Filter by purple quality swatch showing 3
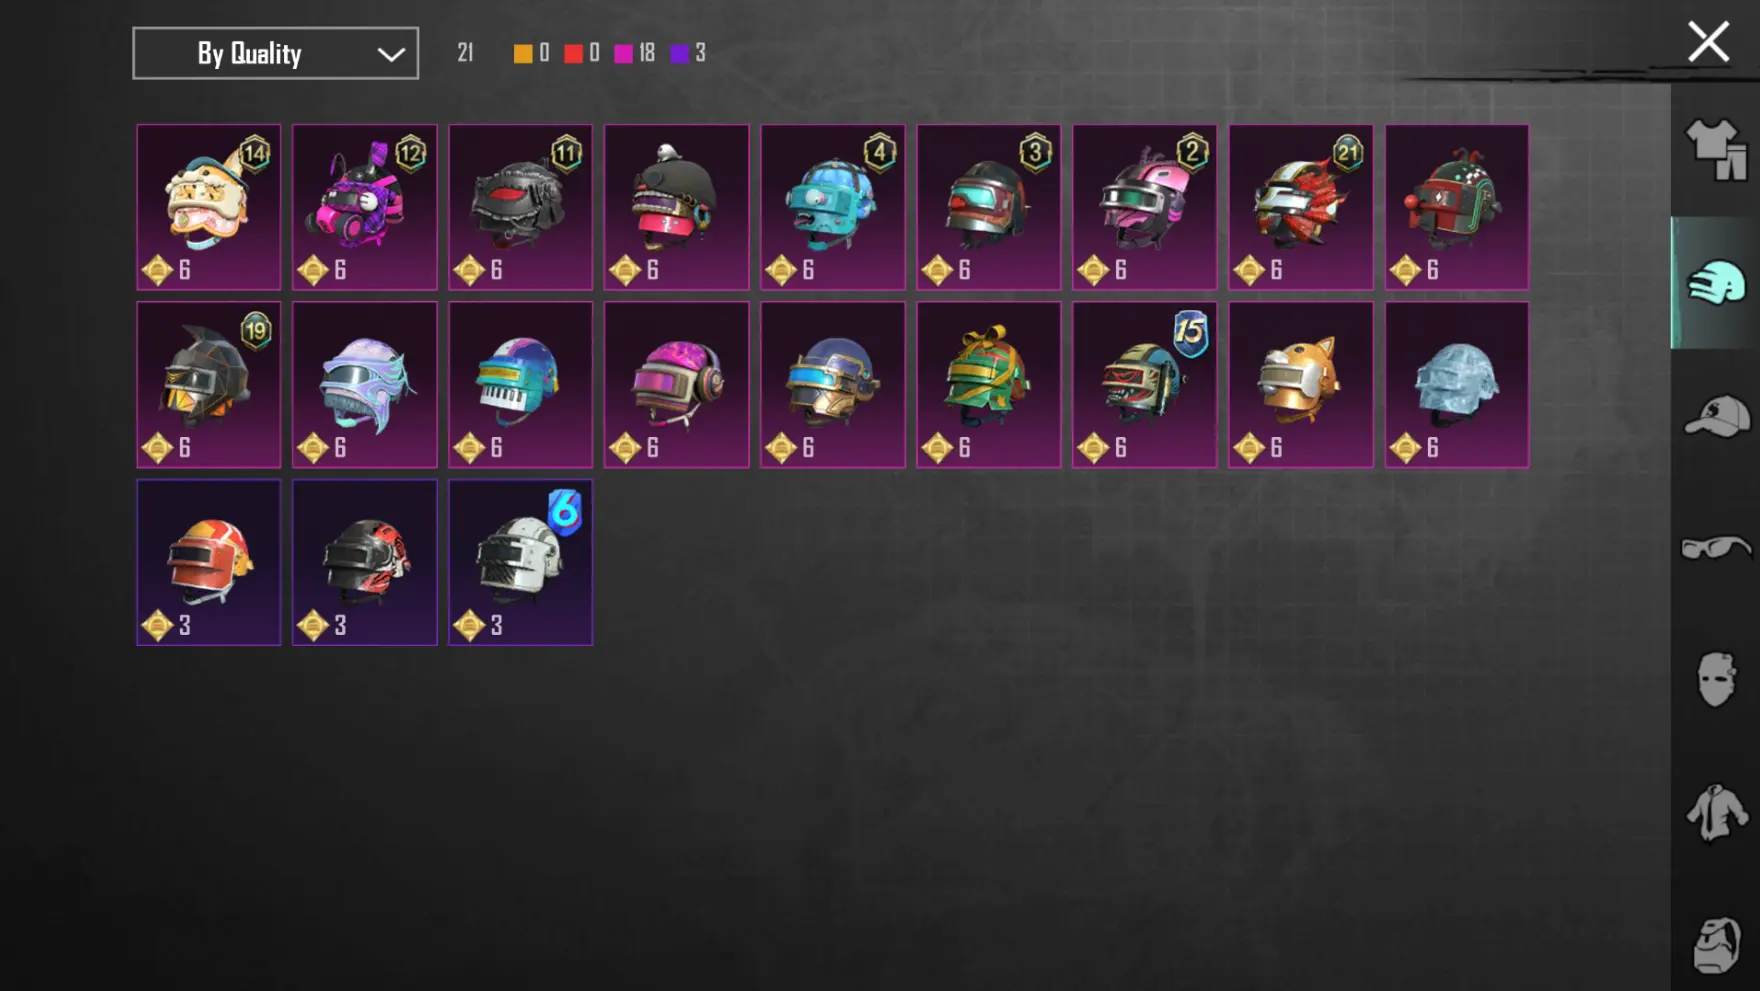1760x991 pixels. click(x=679, y=53)
